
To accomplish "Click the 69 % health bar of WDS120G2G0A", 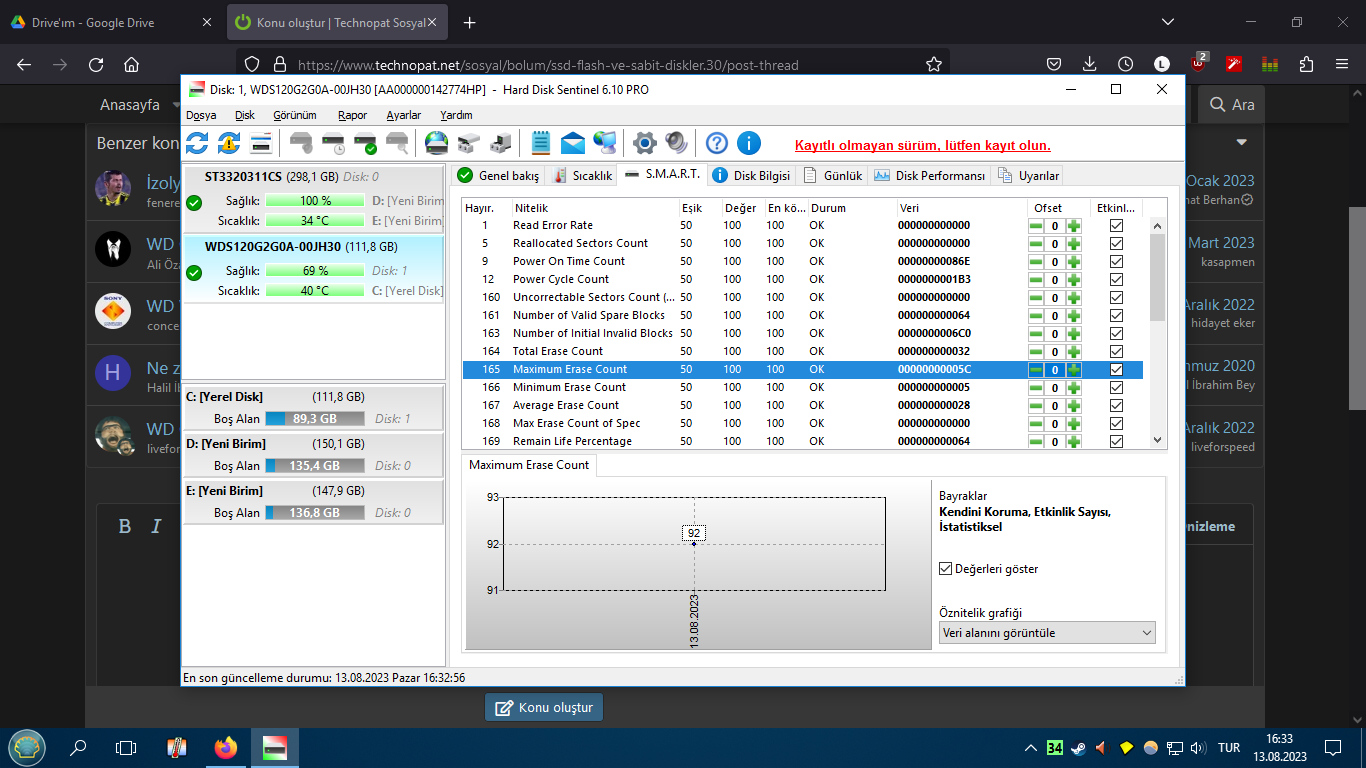I will coord(315,271).
